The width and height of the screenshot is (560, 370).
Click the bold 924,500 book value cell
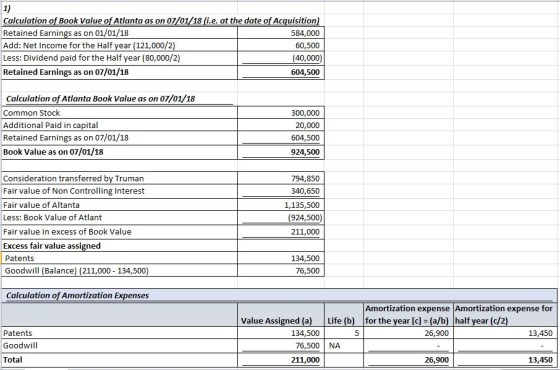281,152
